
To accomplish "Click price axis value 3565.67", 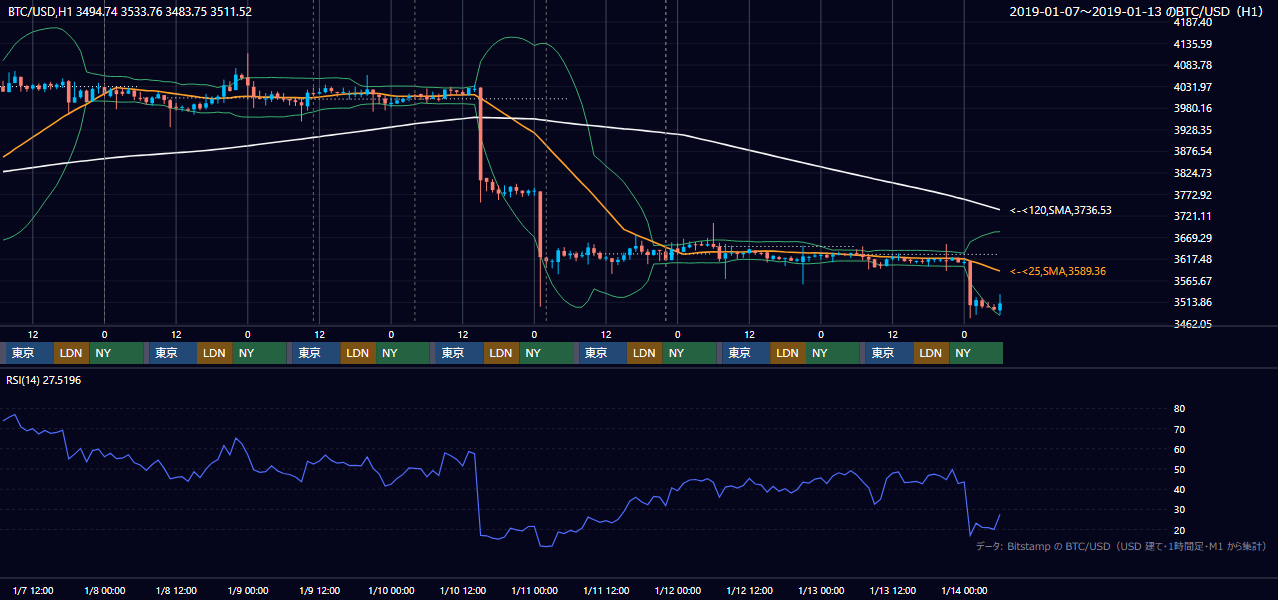I will (x=1192, y=281).
